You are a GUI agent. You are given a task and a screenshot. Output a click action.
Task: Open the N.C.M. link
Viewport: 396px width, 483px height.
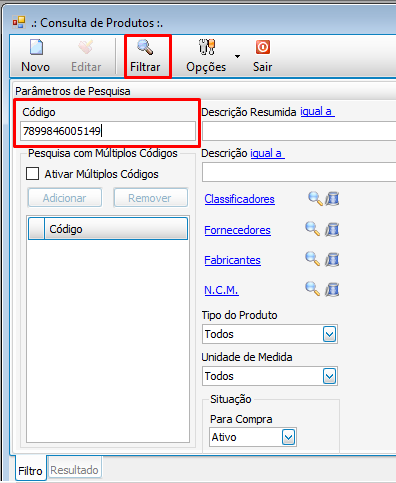221,290
